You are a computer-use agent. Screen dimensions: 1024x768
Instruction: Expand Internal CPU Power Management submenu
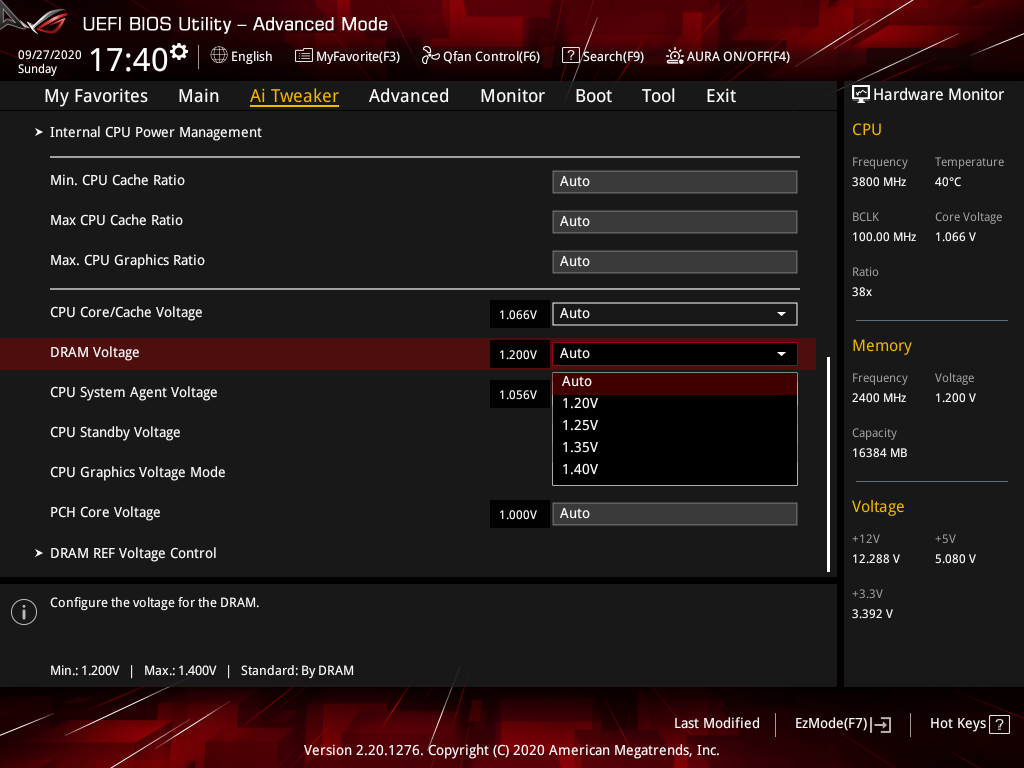point(155,133)
